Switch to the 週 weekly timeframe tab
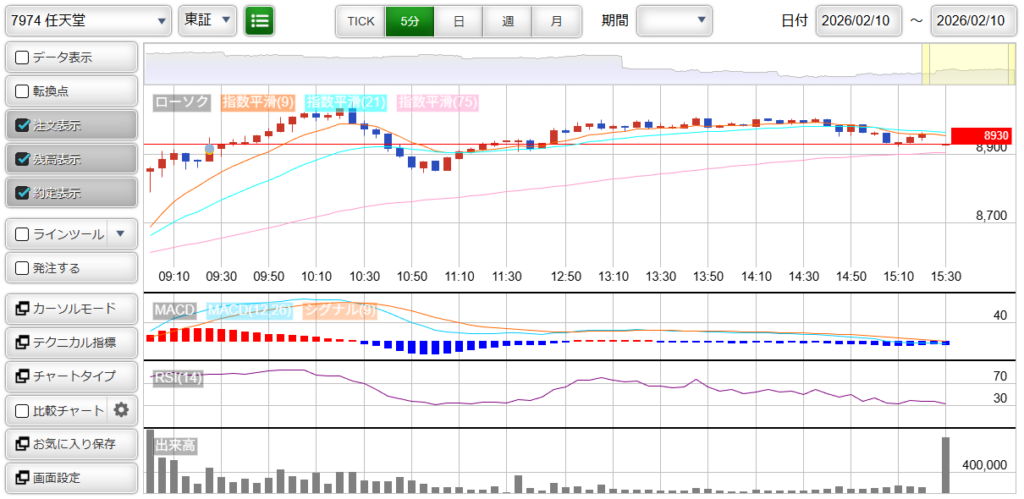The width and height of the screenshot is (1024, 499). click(508, 20)
